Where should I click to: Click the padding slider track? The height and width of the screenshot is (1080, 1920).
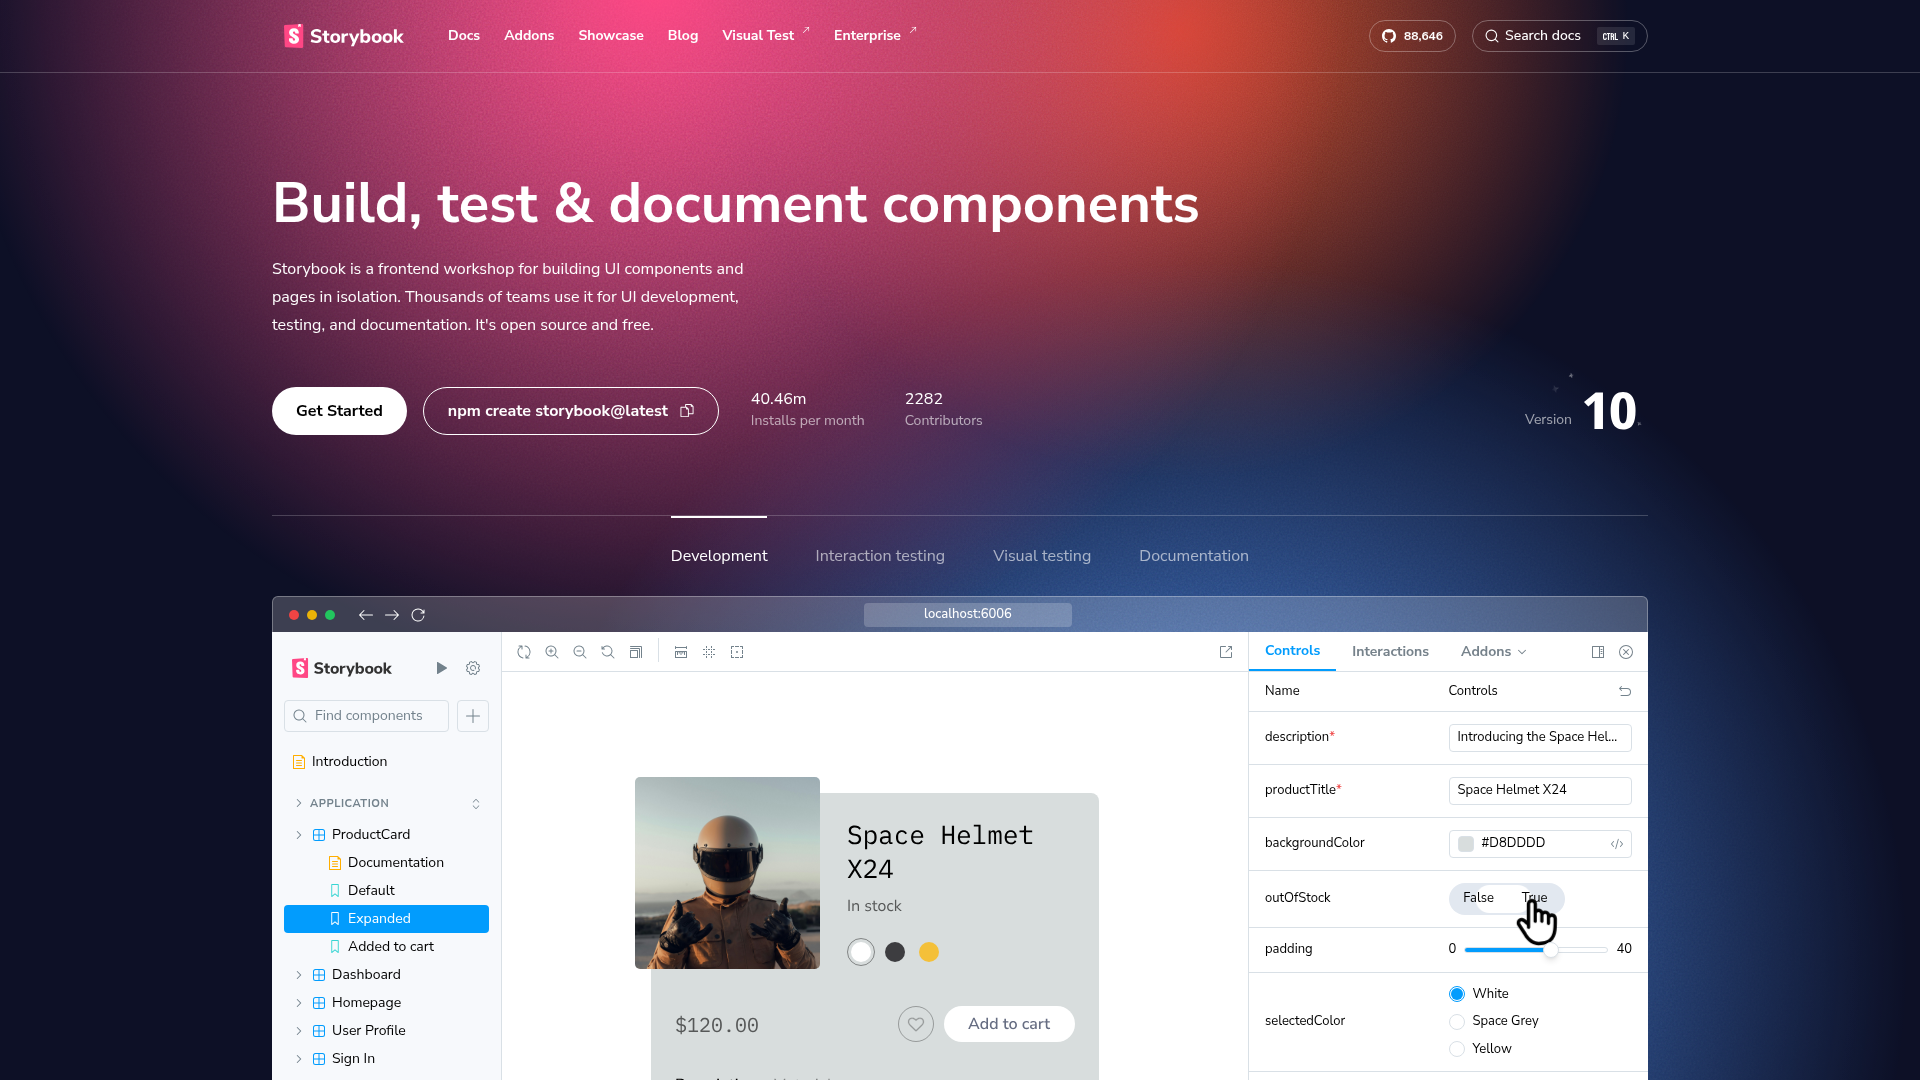(1580, 949)
